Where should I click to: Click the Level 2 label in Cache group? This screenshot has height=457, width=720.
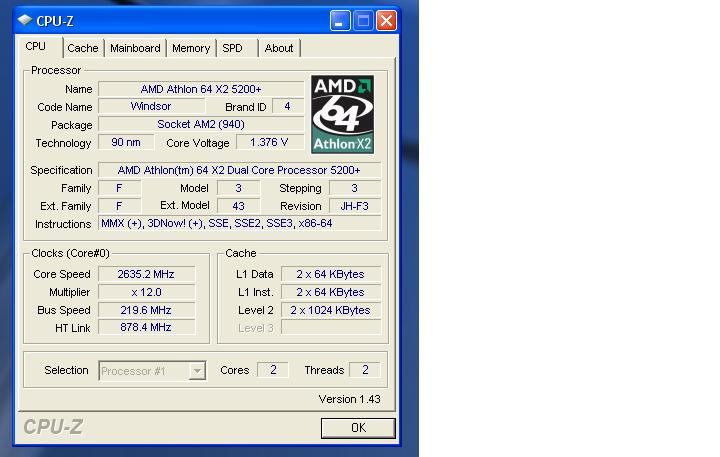pos(256,310)
